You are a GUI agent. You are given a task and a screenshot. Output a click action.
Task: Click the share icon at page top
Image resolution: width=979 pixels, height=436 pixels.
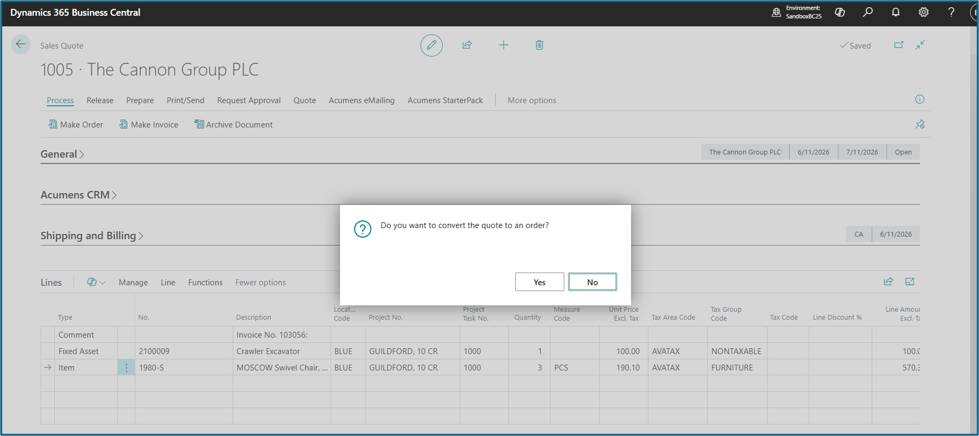click(x=467, y=46)
